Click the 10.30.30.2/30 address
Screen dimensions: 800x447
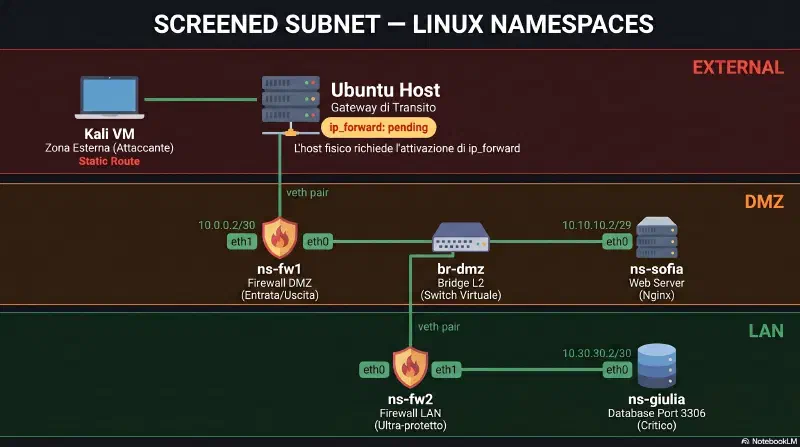(597, 353)
